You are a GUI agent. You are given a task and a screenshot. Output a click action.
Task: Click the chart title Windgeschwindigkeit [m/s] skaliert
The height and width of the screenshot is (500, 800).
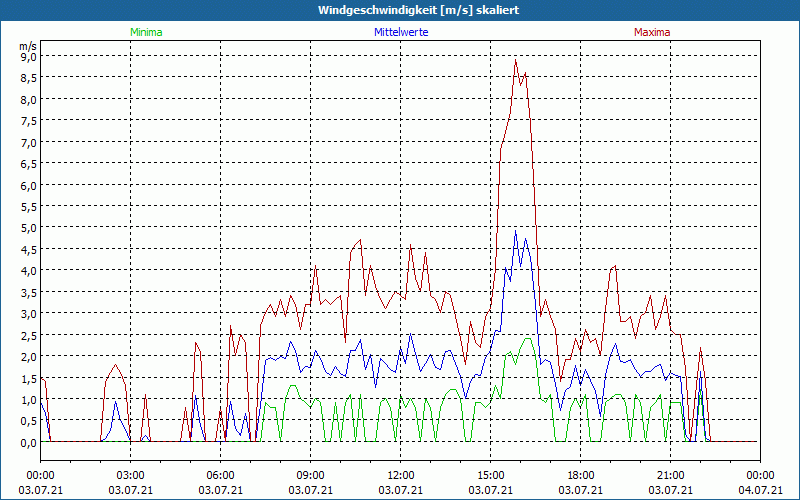click(418, 10)
